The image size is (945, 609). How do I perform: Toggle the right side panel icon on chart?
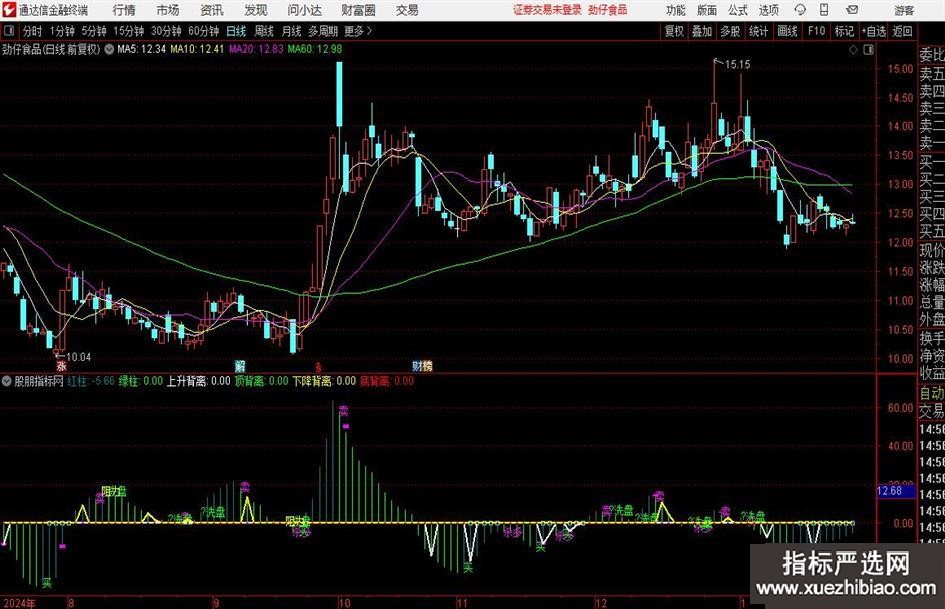(x=868, y=50)
